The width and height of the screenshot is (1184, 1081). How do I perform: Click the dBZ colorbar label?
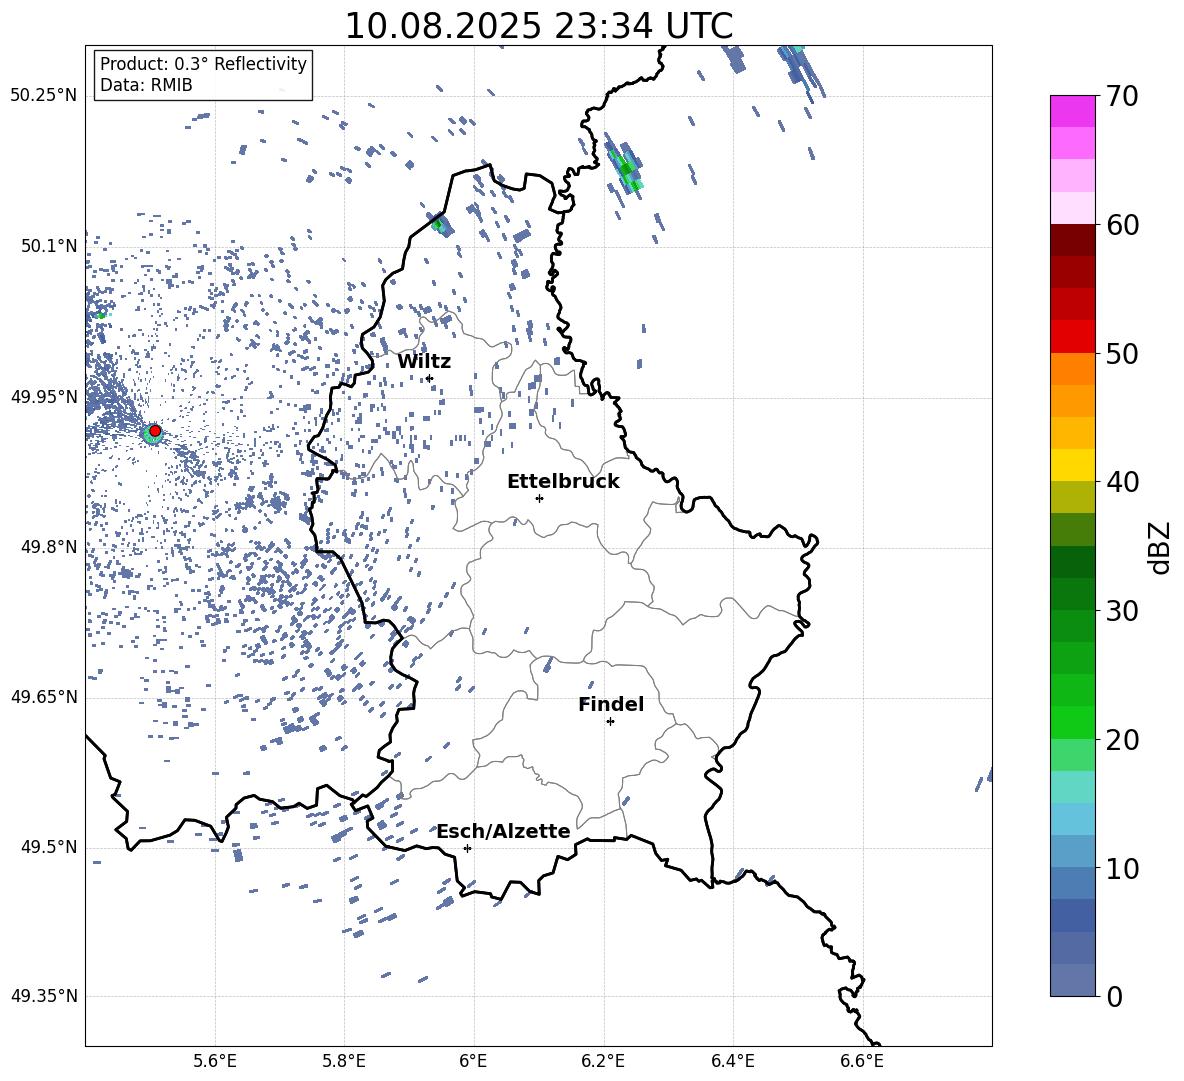[x=1161, y=547]
